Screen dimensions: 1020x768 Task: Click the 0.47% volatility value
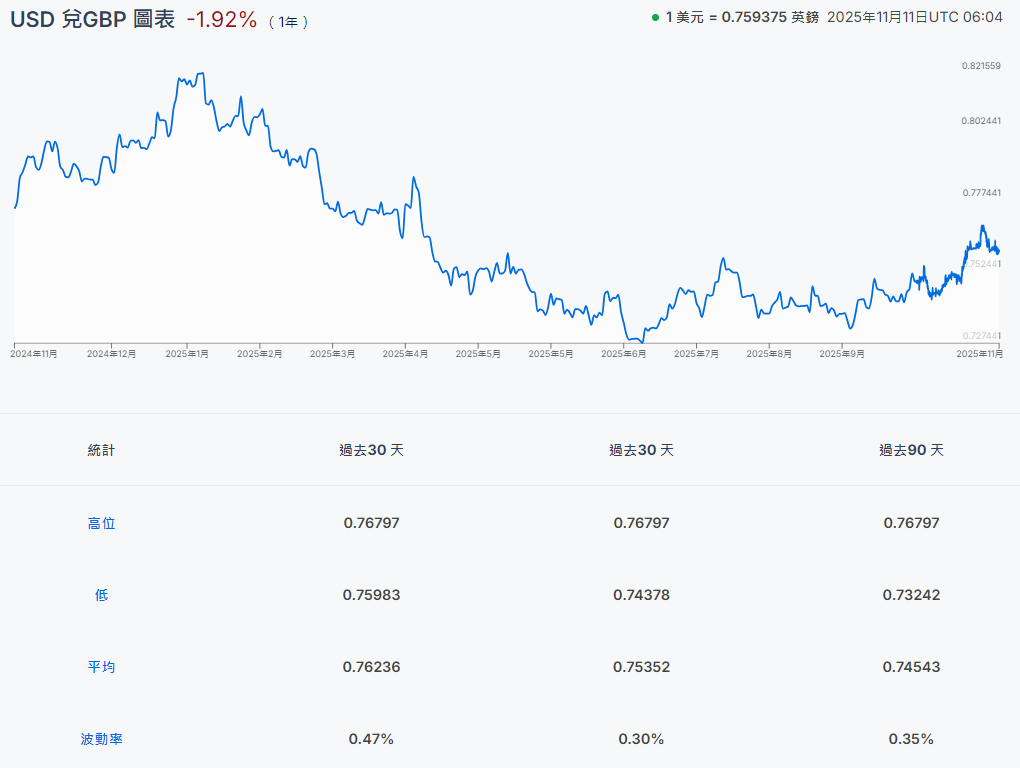(x=371, y=739)
